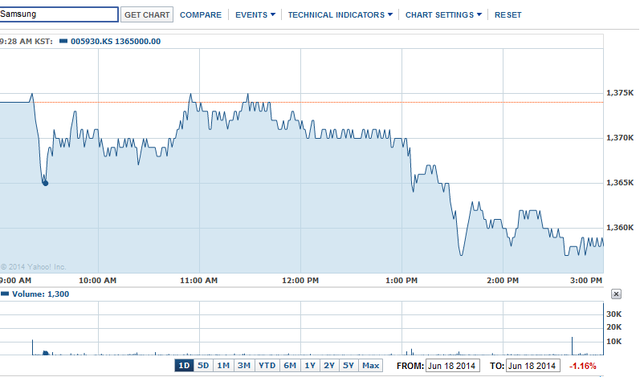Click the 10K volume axis label
This screenshot has width=640, height=377.
coord(614,342)
